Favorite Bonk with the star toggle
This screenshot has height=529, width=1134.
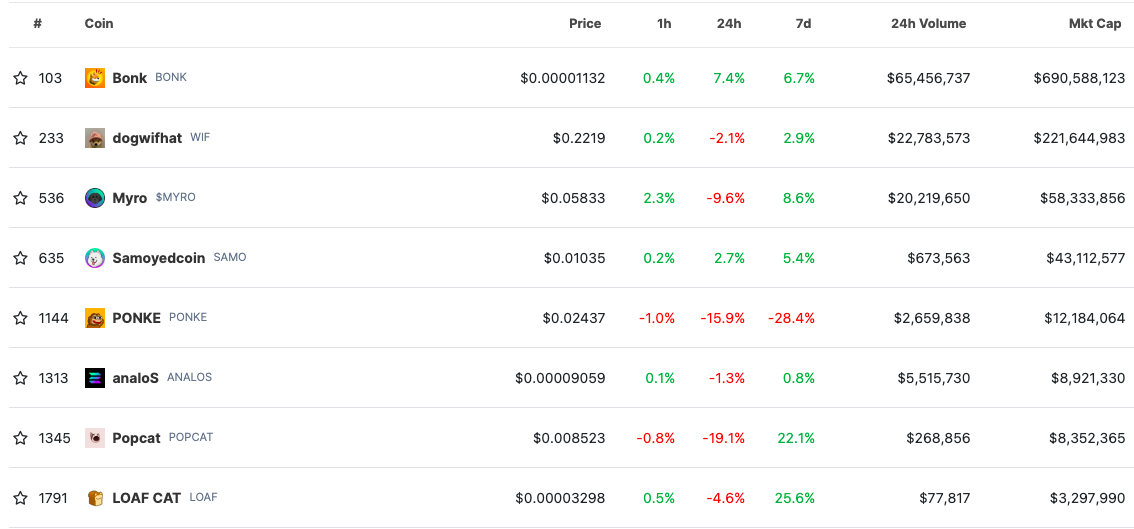(20, 78)
